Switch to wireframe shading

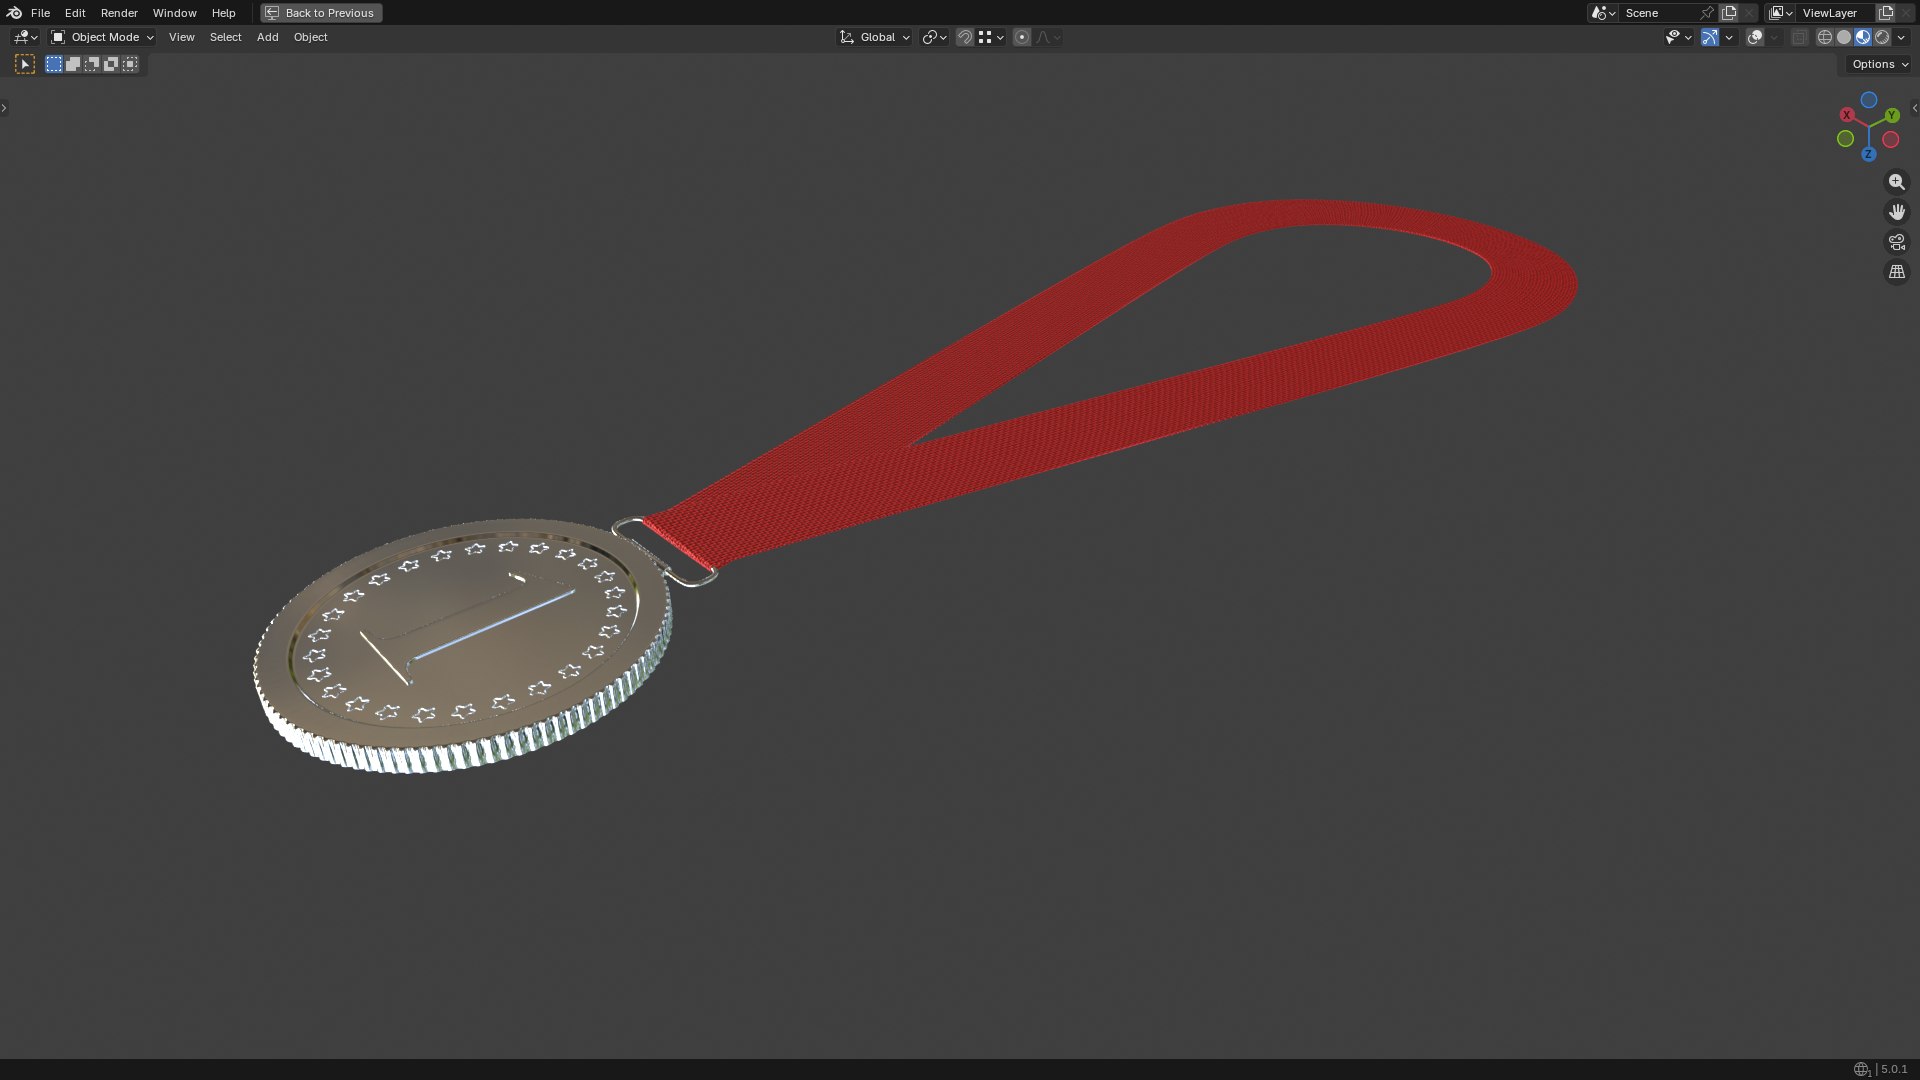point(1825,37)
